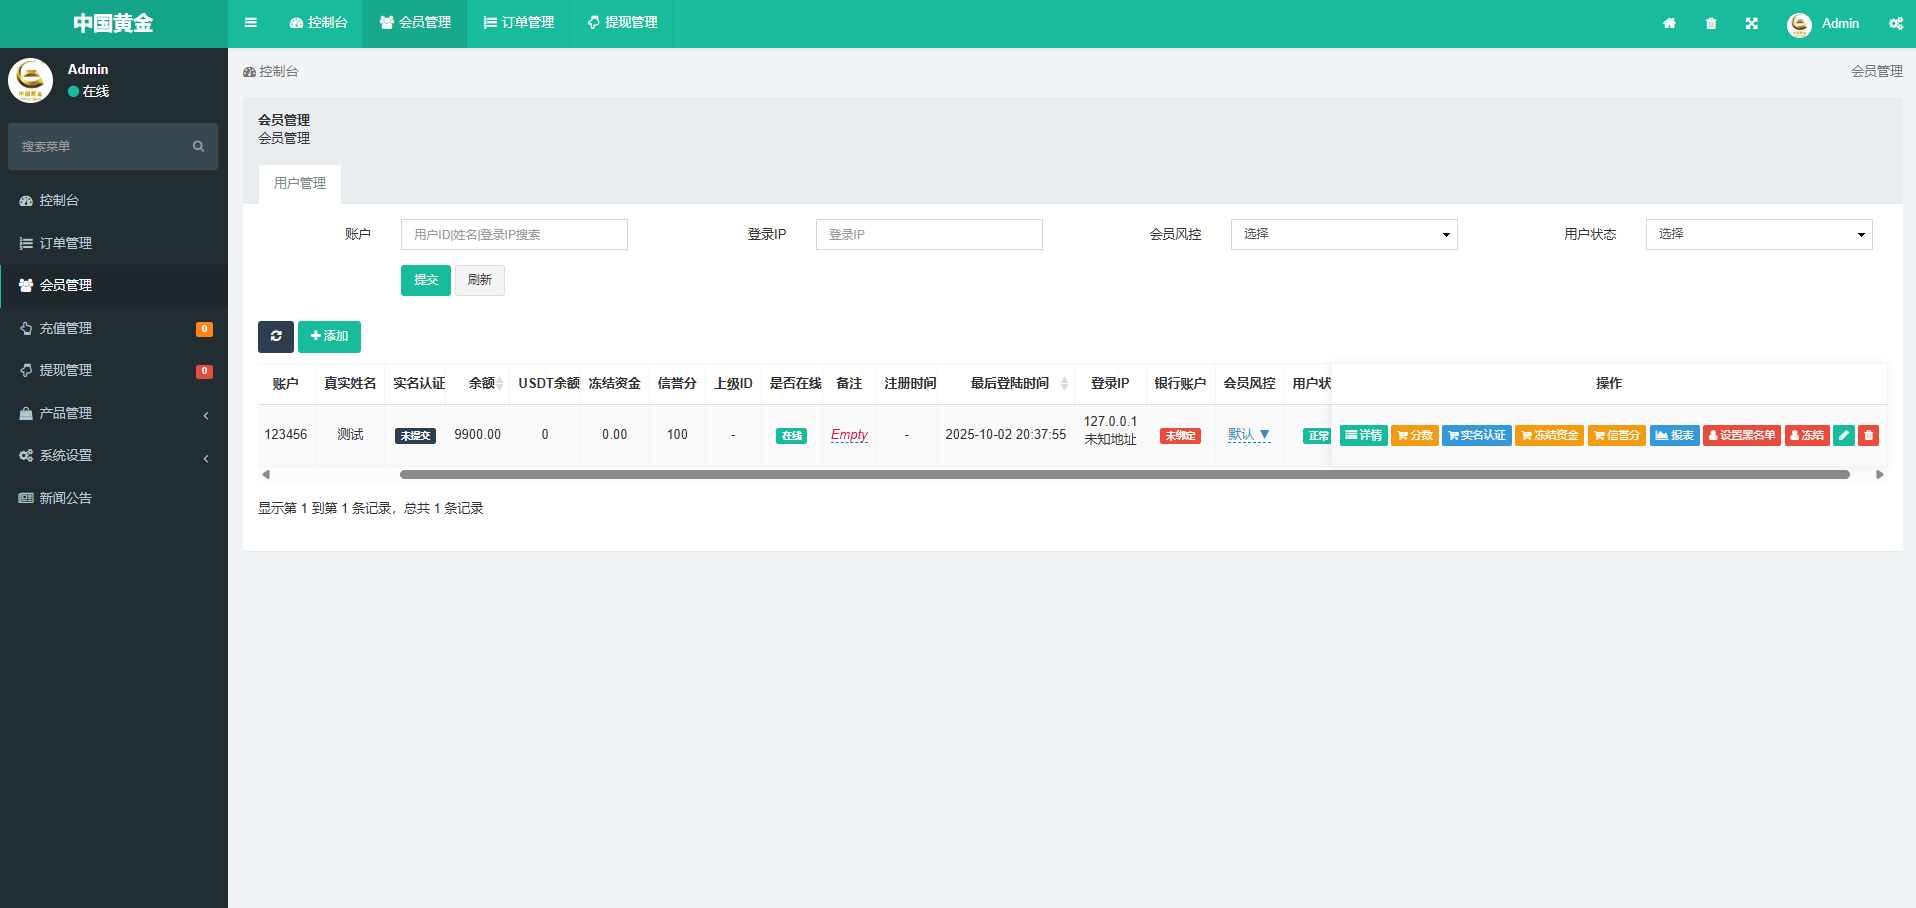Click the 账户 search input field

[x=514, y=235]
